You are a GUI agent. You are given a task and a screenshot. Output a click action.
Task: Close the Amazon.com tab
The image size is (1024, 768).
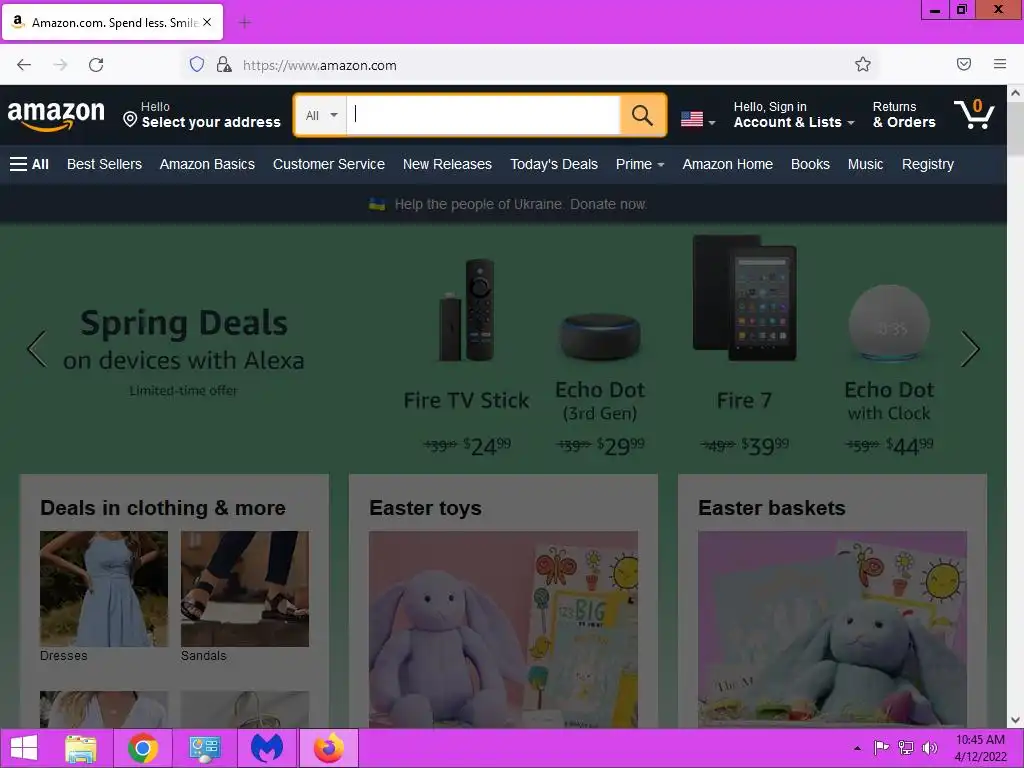(x=207, y=22)
